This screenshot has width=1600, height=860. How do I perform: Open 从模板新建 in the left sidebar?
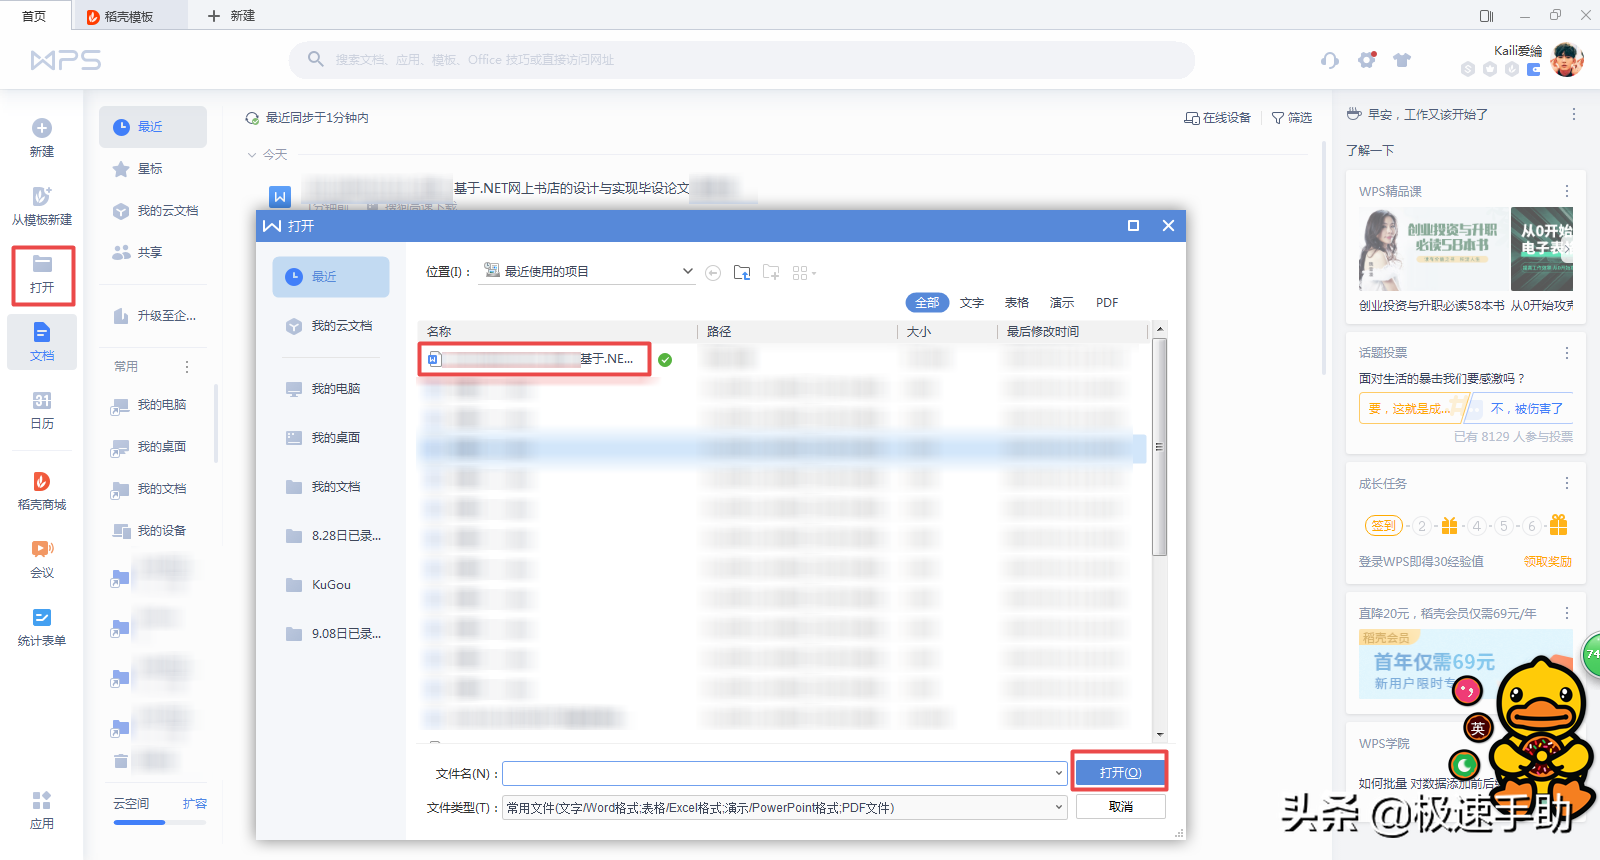point(42,205)
